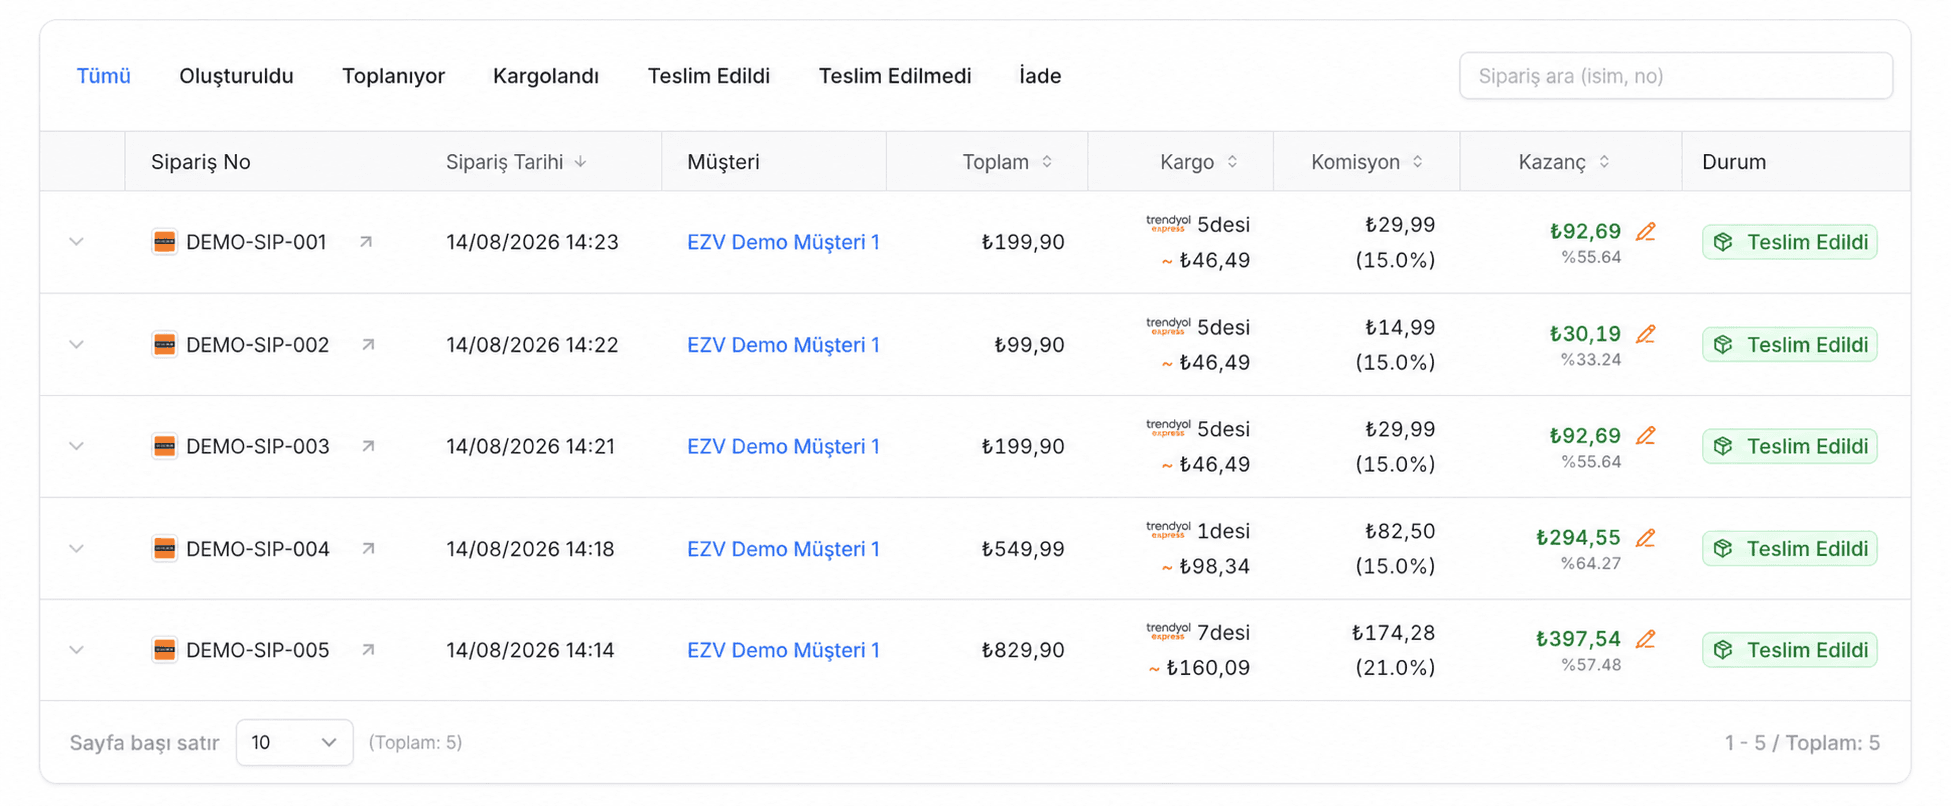
Task: Switch to Kargolandı tab
Action: (546, 76)
